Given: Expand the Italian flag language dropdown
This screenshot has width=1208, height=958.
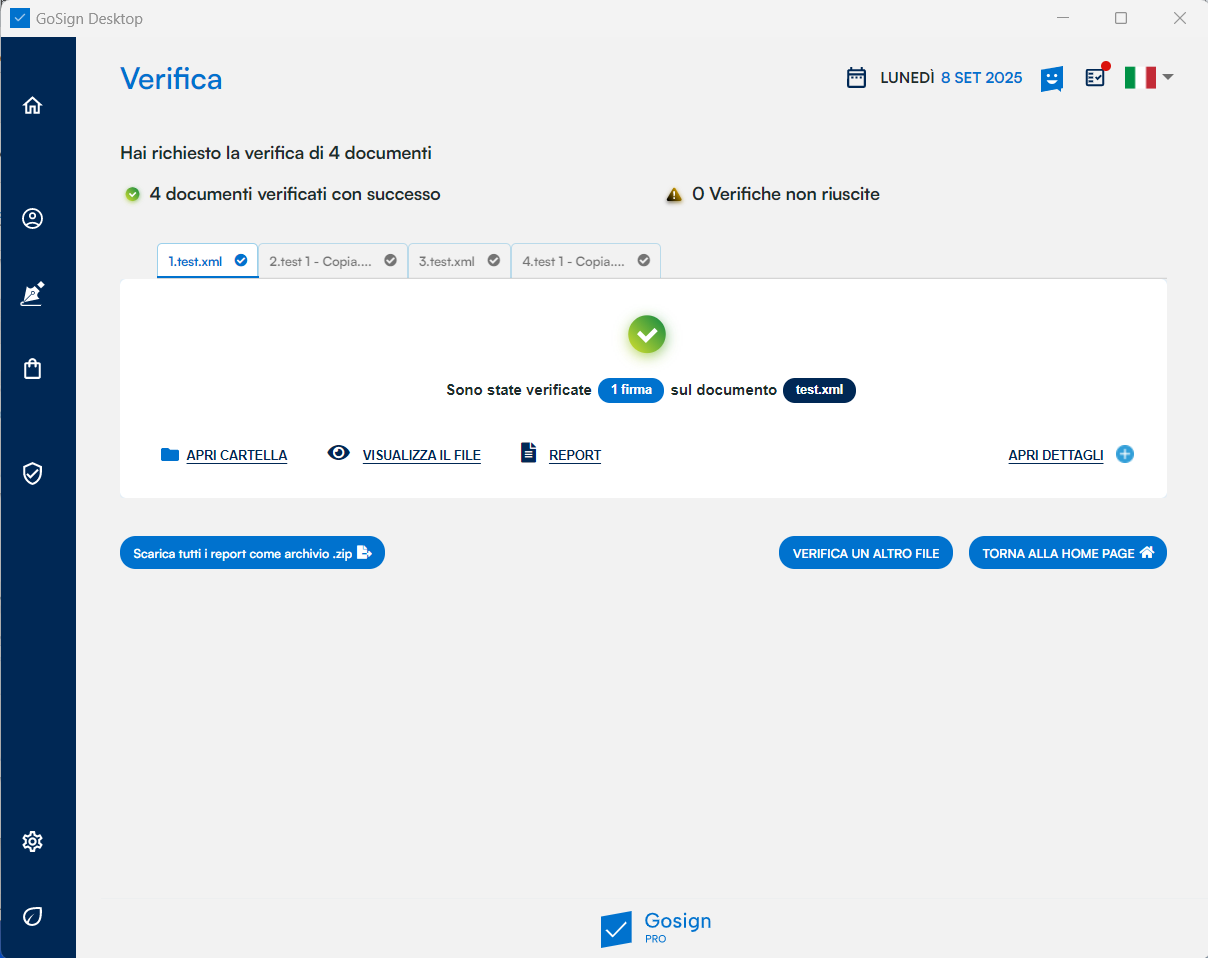Looking at the screenshot, I should click(1148, 77).
